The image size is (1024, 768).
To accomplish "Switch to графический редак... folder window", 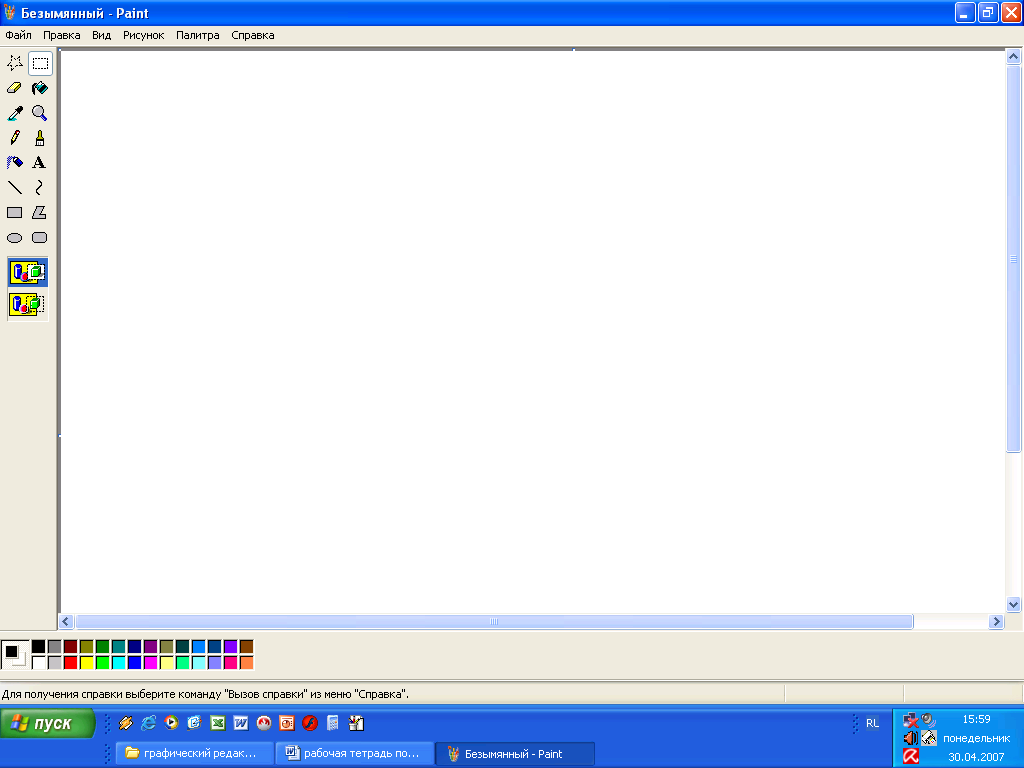I will click(x=195, y=754).
